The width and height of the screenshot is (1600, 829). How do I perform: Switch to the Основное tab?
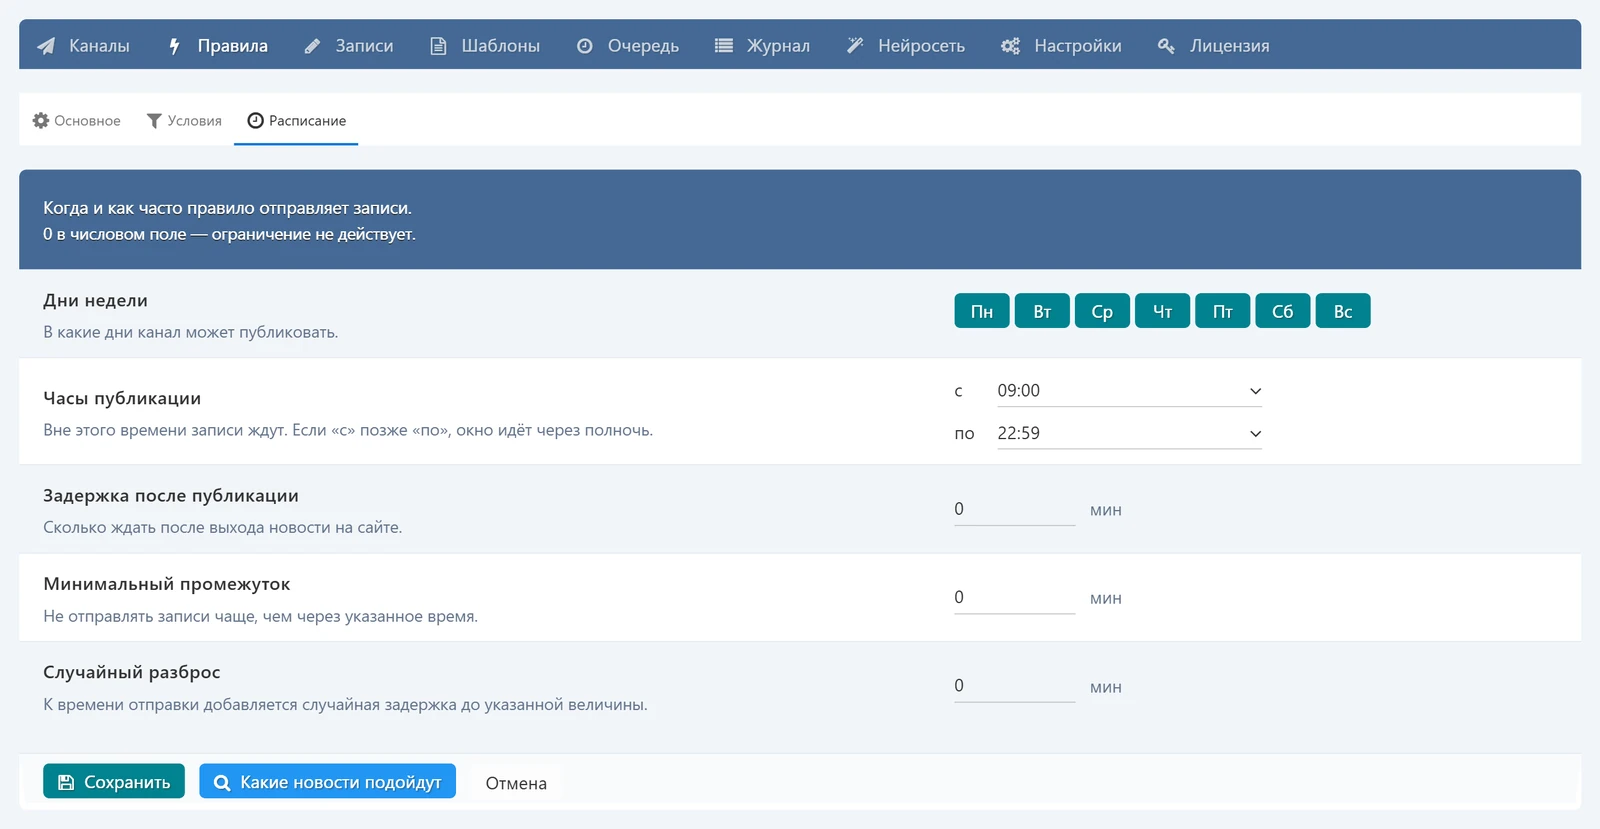click(77, 120)
